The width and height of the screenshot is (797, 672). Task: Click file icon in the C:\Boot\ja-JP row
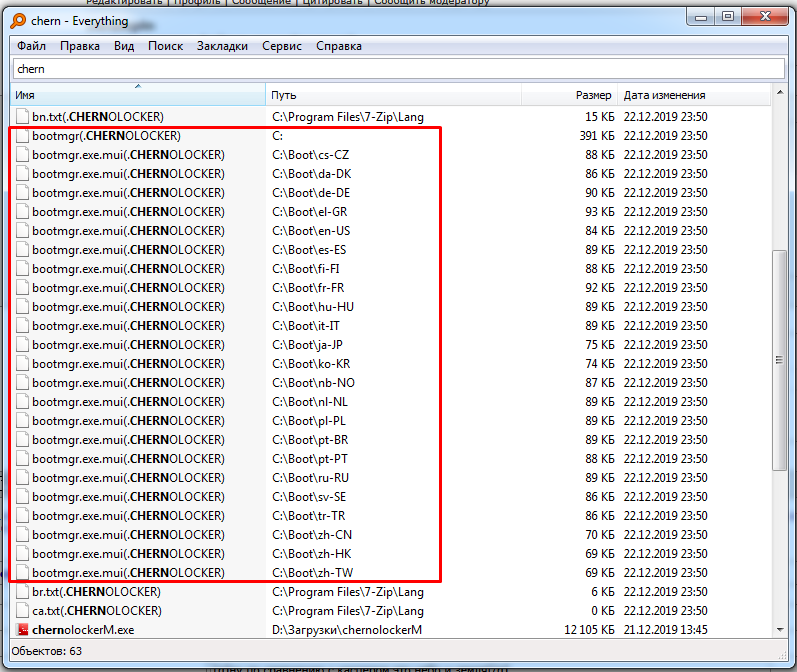(22, 345)
